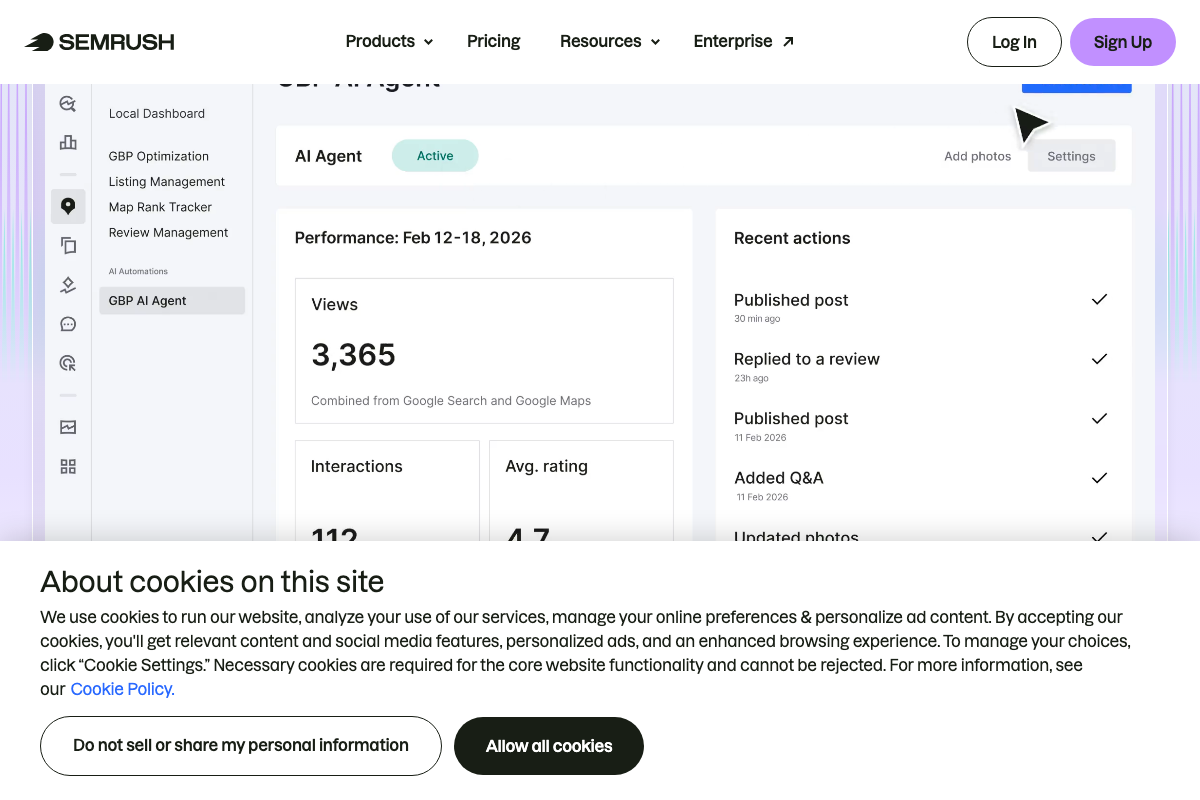The height and width of the screenshot is (800, 1200).
Task: Click the Added Q&A entry
Action: coord(779,478)
